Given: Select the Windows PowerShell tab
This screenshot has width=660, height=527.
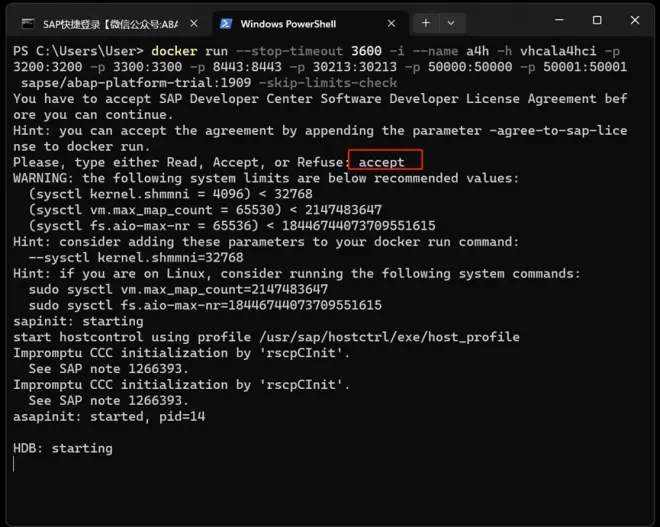Looking at the screenshot, I should pyautogui.click(x=311, y=24).
